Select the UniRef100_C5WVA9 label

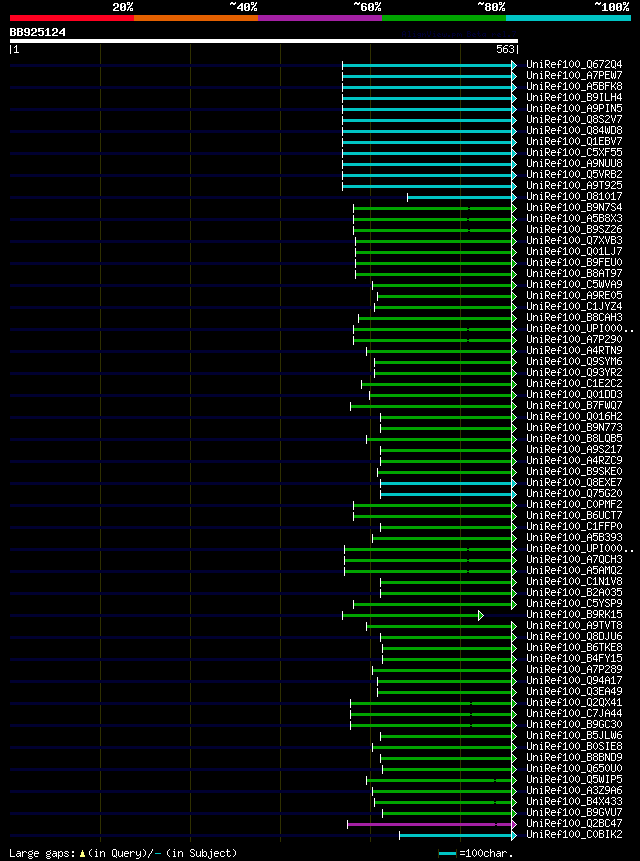(x=574, y=284)
